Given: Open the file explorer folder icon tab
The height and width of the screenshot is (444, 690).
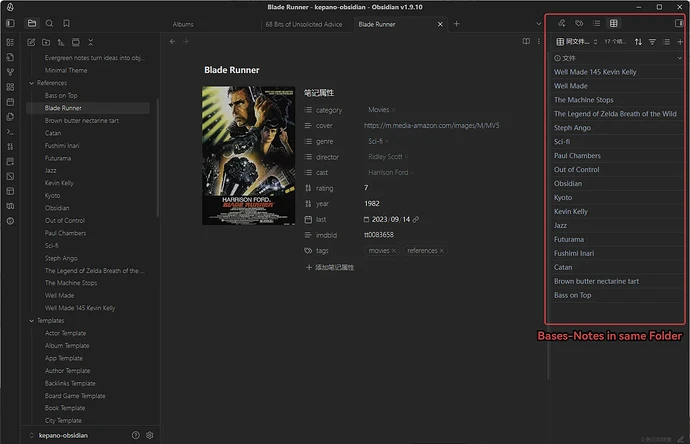Looking at the screenshot, I should (32, 23).
